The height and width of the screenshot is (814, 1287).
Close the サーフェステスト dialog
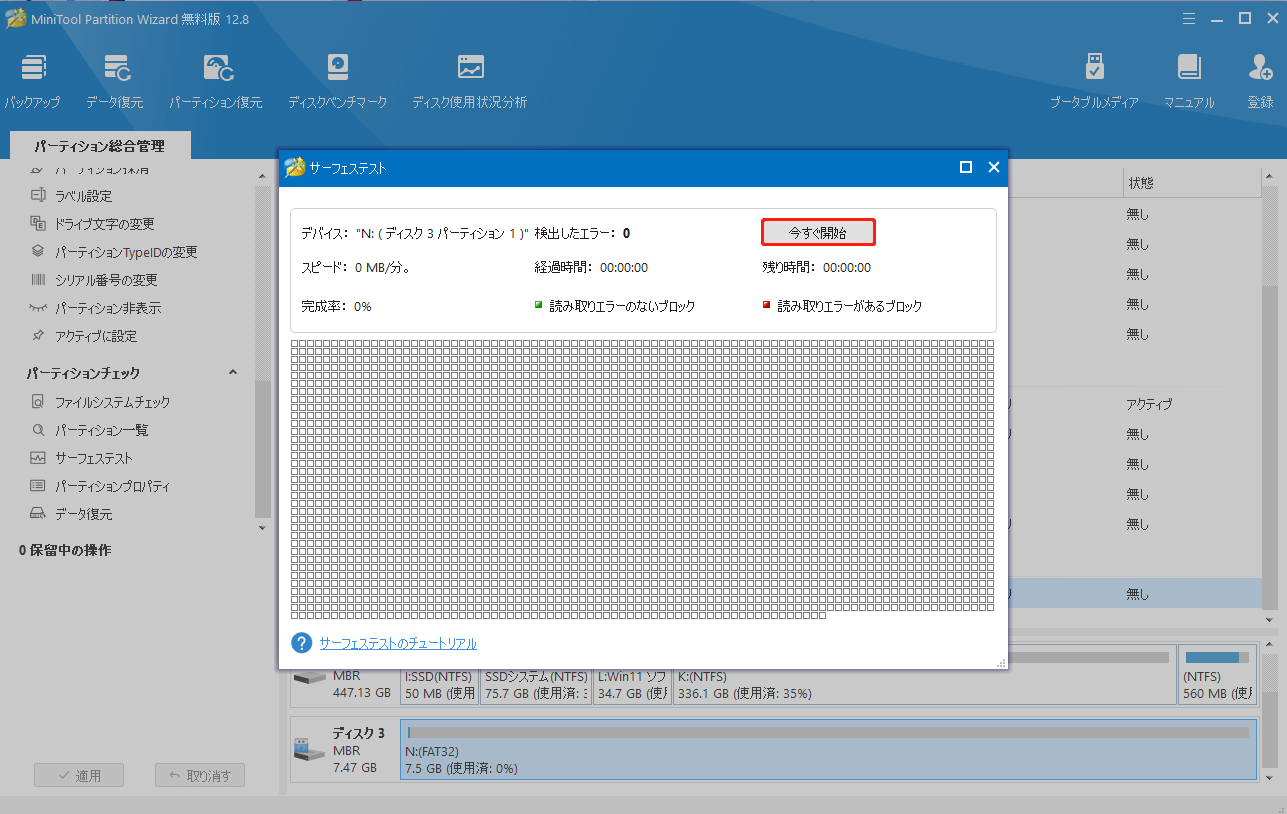(994, 167)
